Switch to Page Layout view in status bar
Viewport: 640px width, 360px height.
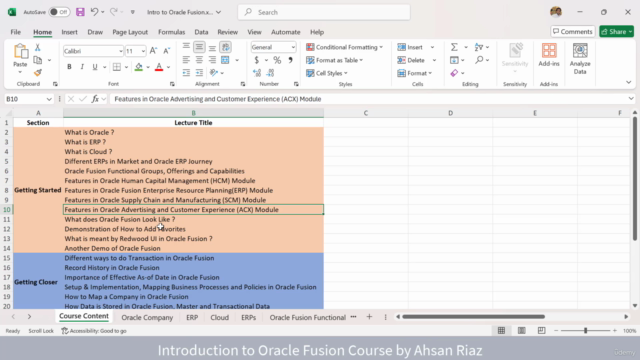pyautogui.click(x=522, y=330)
